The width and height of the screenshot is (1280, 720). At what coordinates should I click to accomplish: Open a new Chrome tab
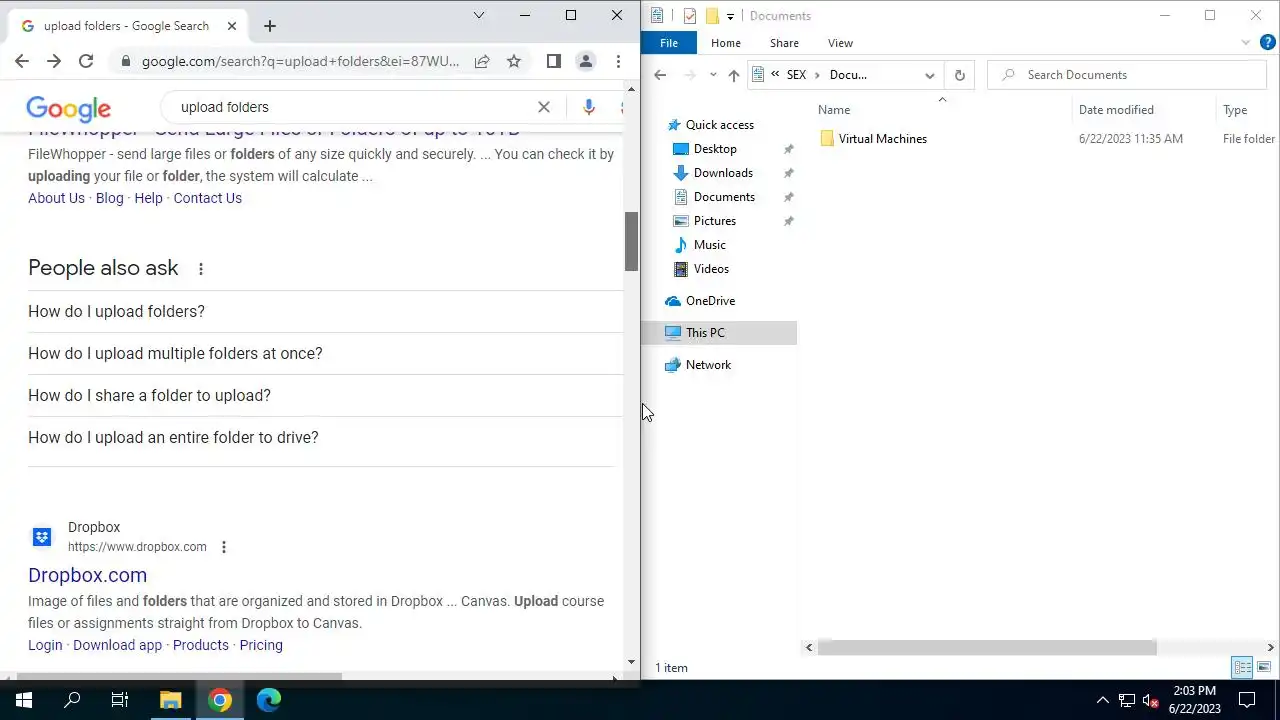(269, 26)
